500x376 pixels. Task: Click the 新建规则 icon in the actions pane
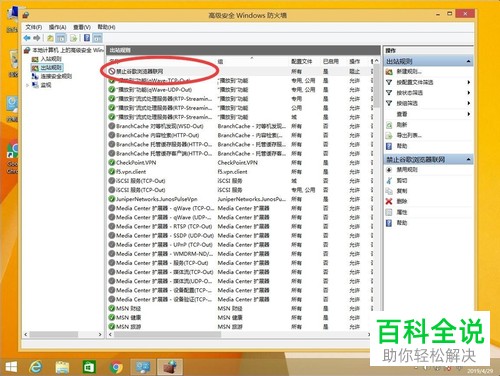[x=389, y=72]
